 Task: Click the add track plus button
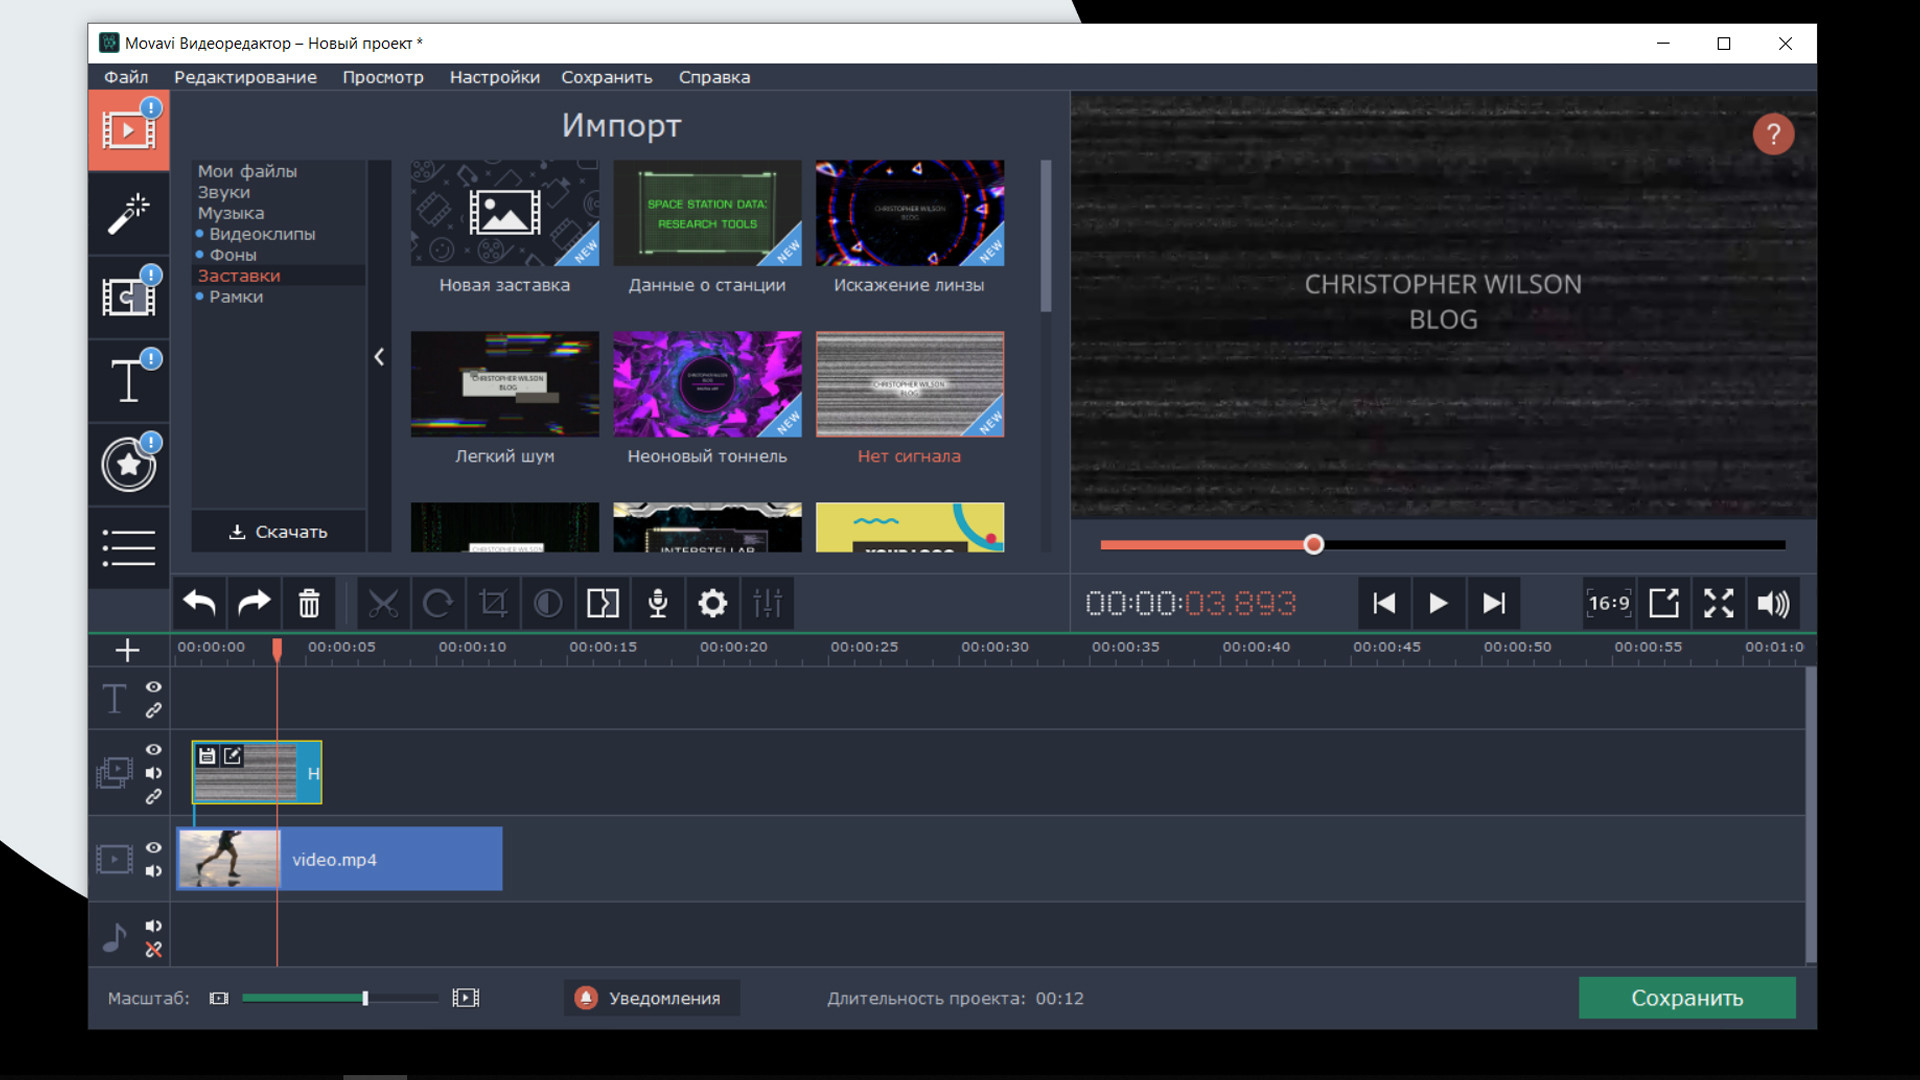click(x=127, y=650)
